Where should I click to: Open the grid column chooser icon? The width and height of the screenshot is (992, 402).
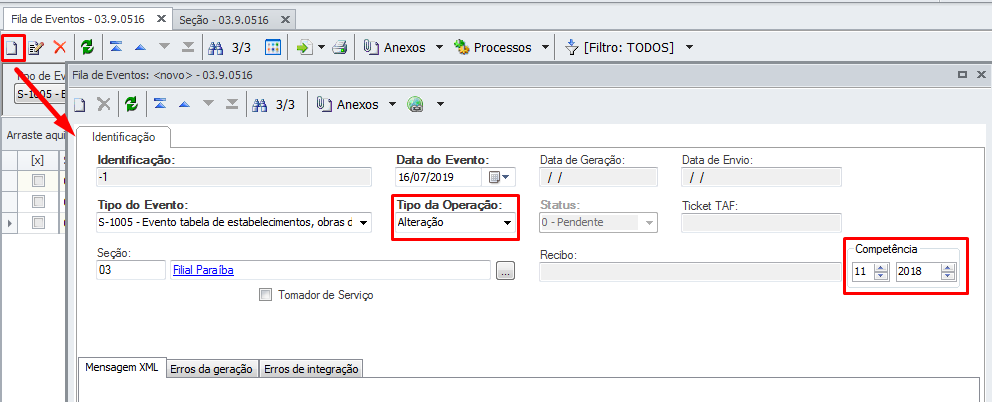(x=273, y=47)
